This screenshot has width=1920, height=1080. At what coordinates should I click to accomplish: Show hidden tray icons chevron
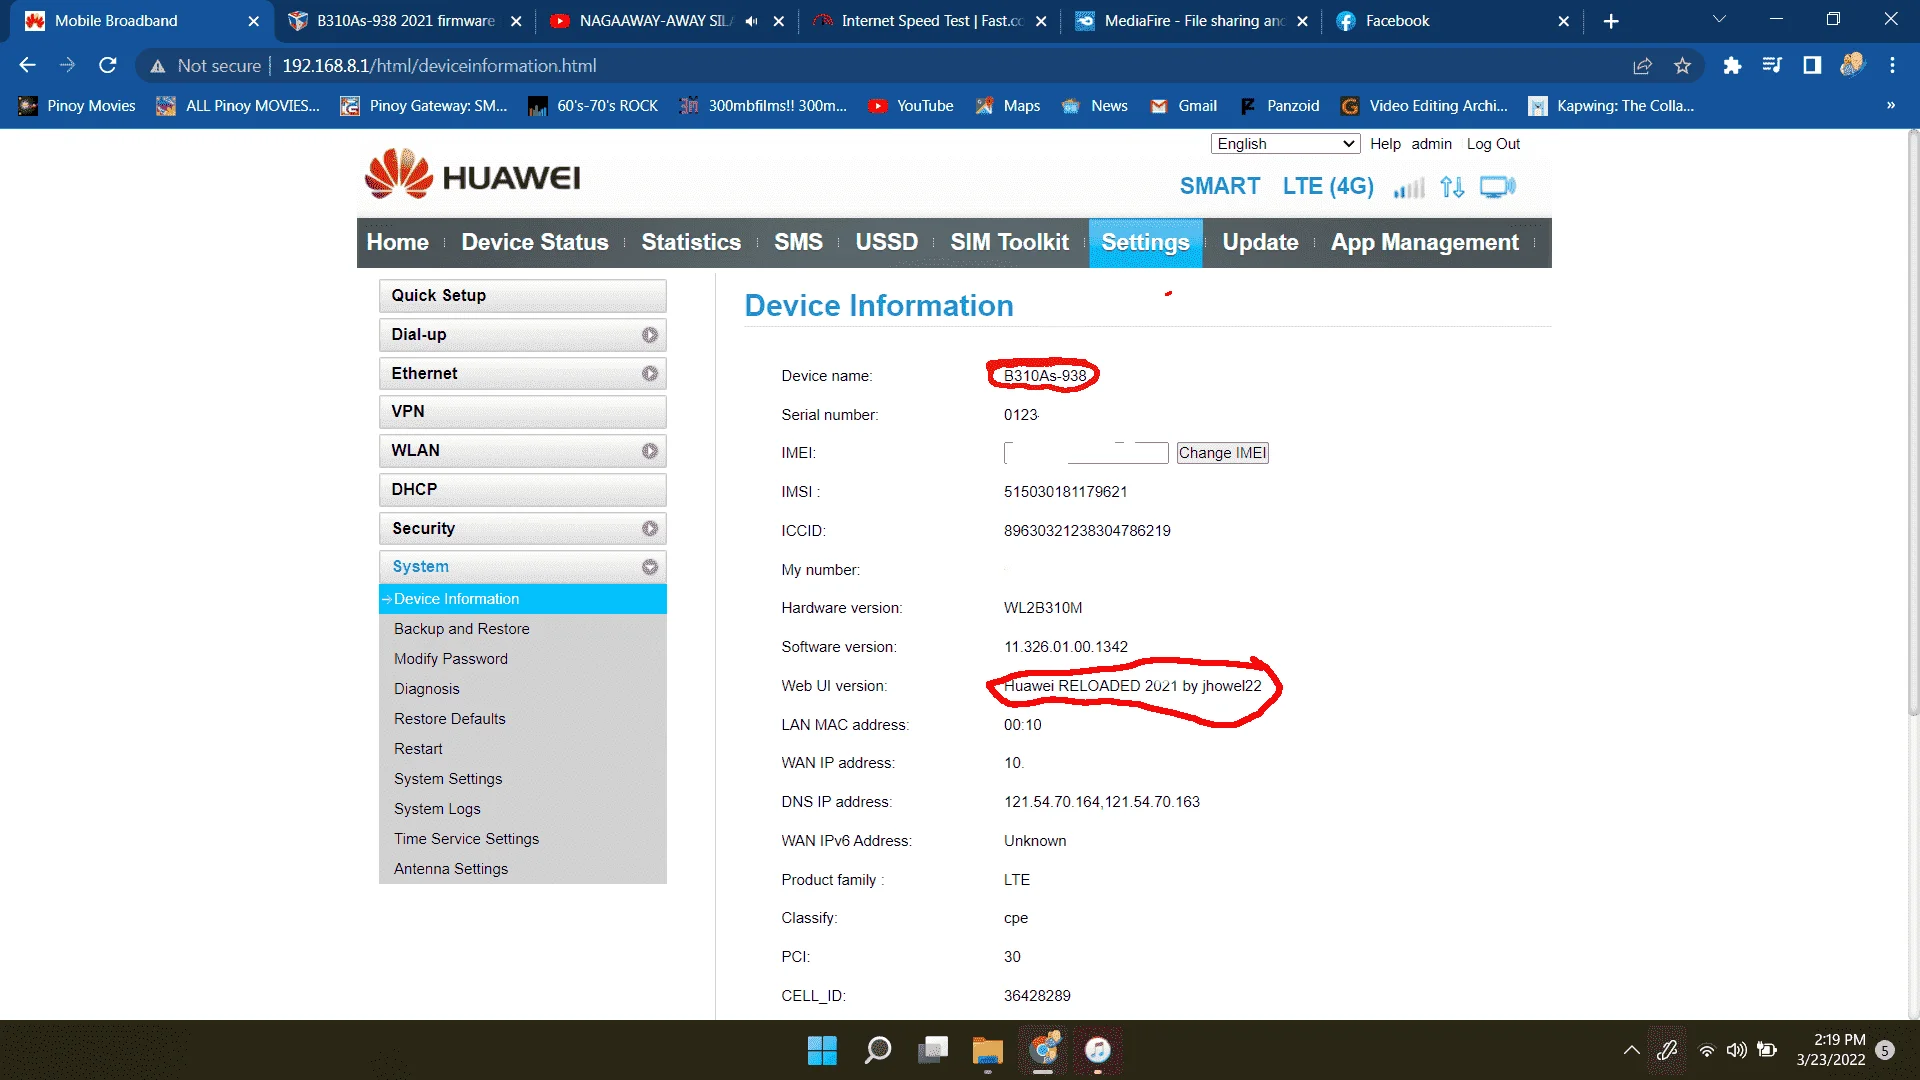[x=1631, y=1050]
